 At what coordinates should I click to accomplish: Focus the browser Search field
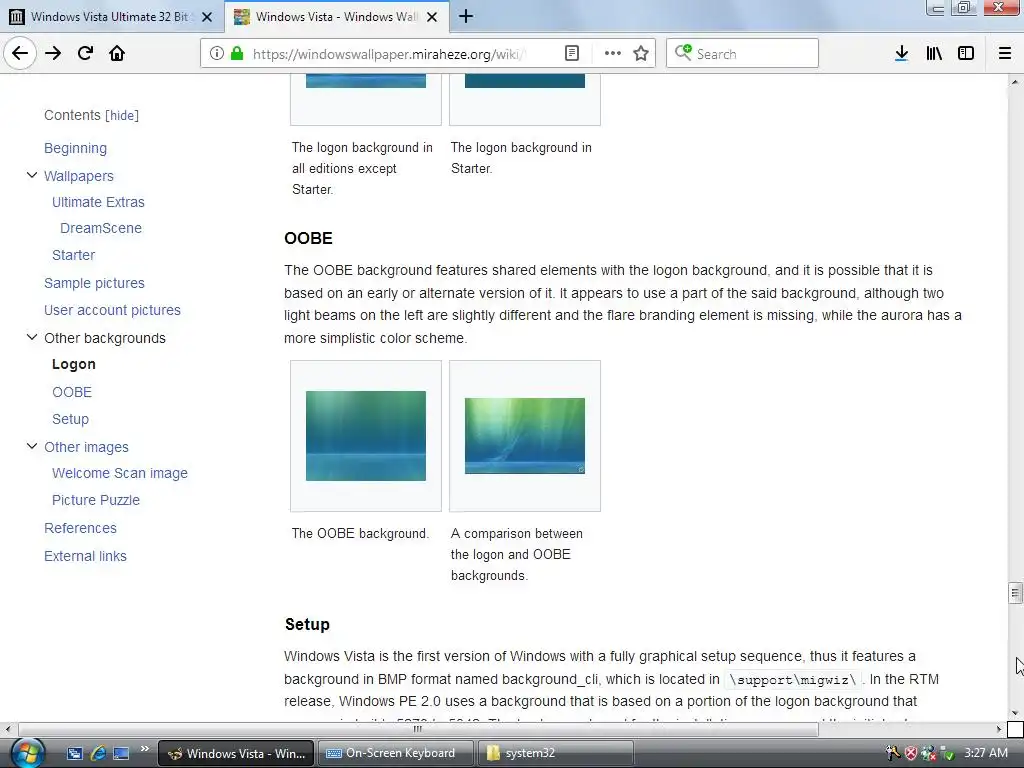tap(743, 54)
